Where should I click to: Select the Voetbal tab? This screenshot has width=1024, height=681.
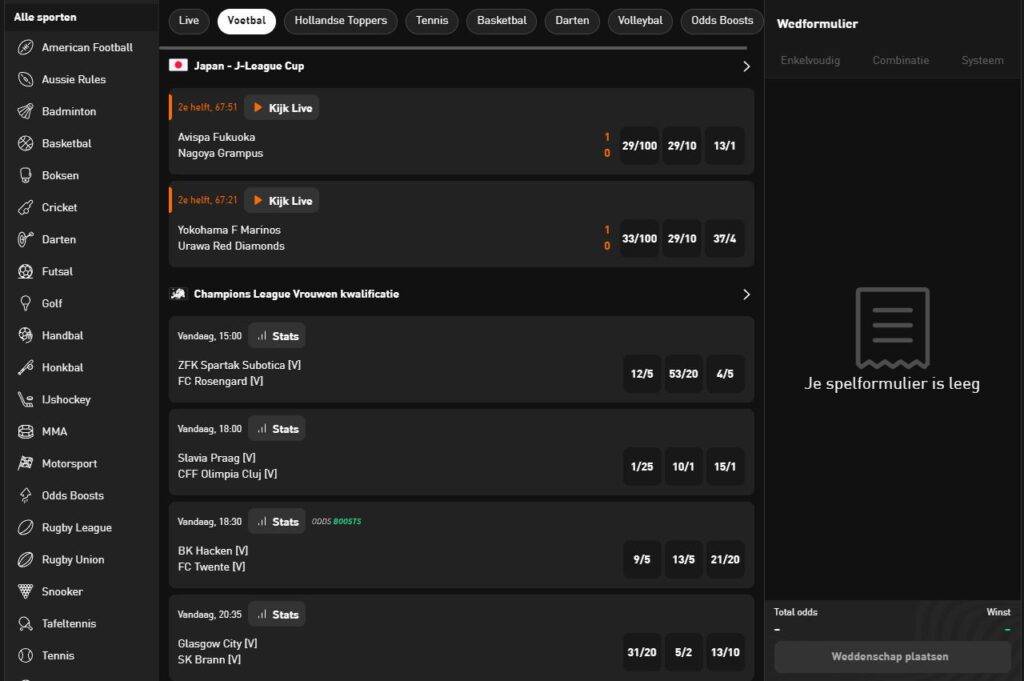[x=247, y=21]
